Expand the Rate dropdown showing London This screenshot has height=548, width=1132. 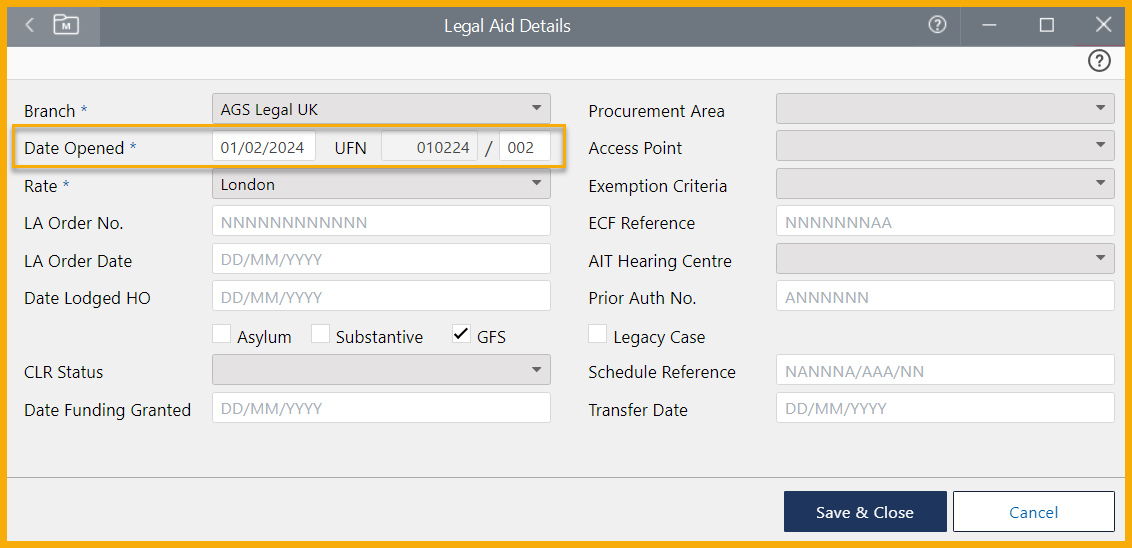(x=381, y=184)
